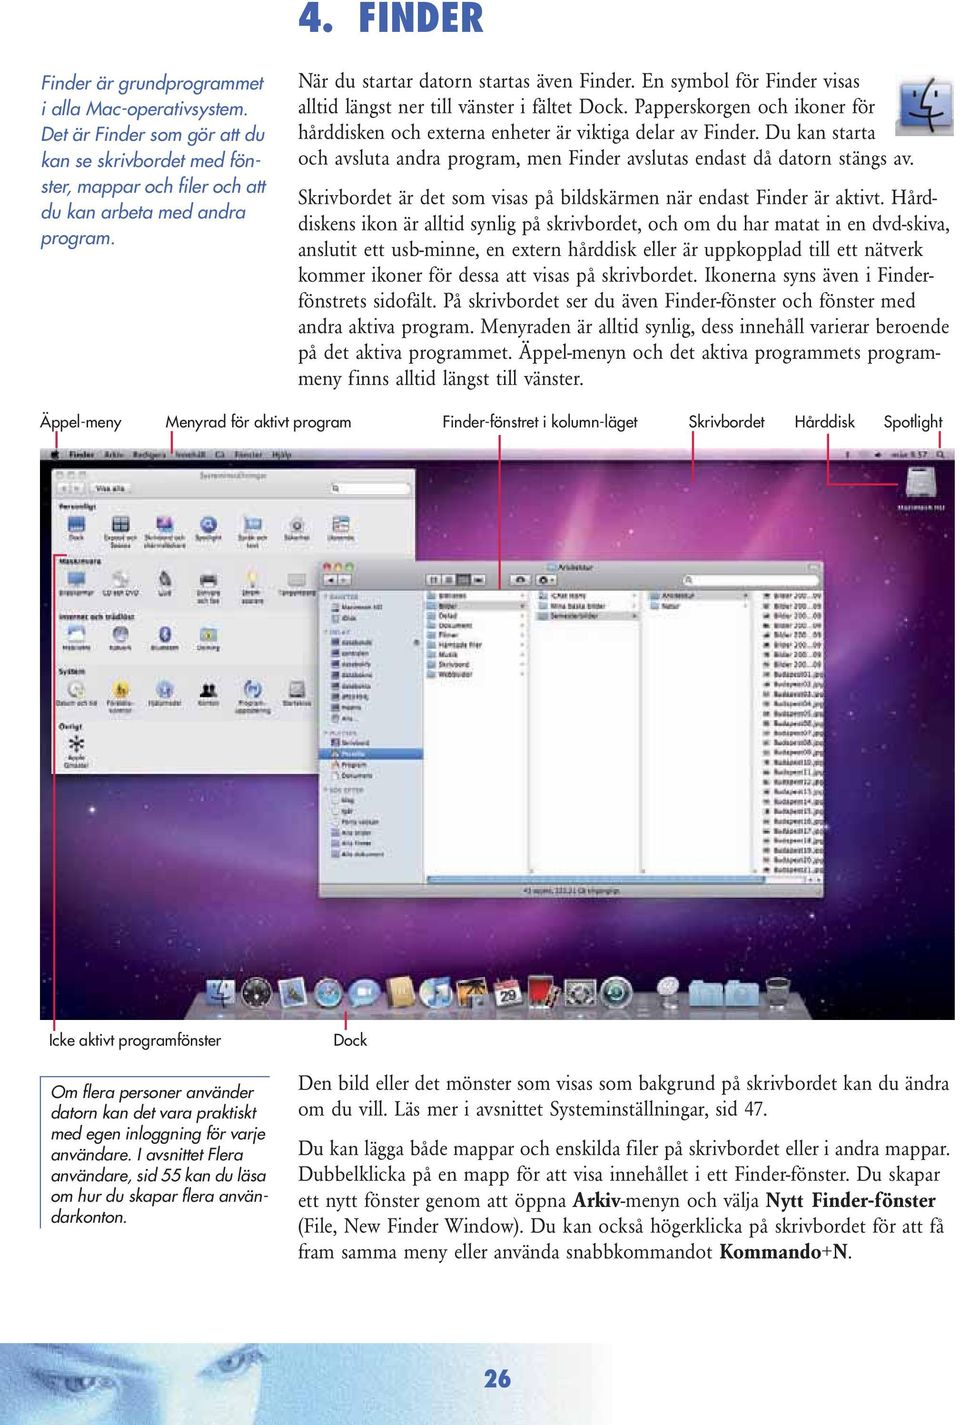Open the Nätverk preference pane
960x1425 pixels.
(120, 638)
